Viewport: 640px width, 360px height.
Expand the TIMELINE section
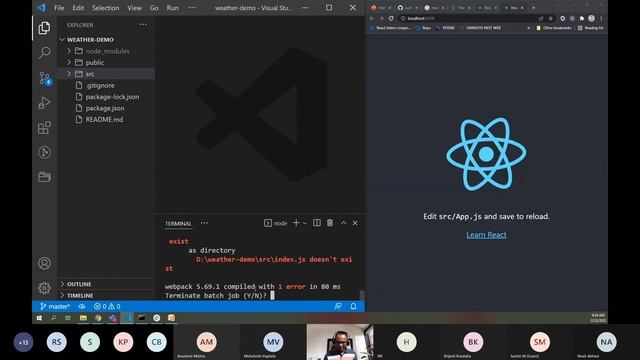coord(62,295)
